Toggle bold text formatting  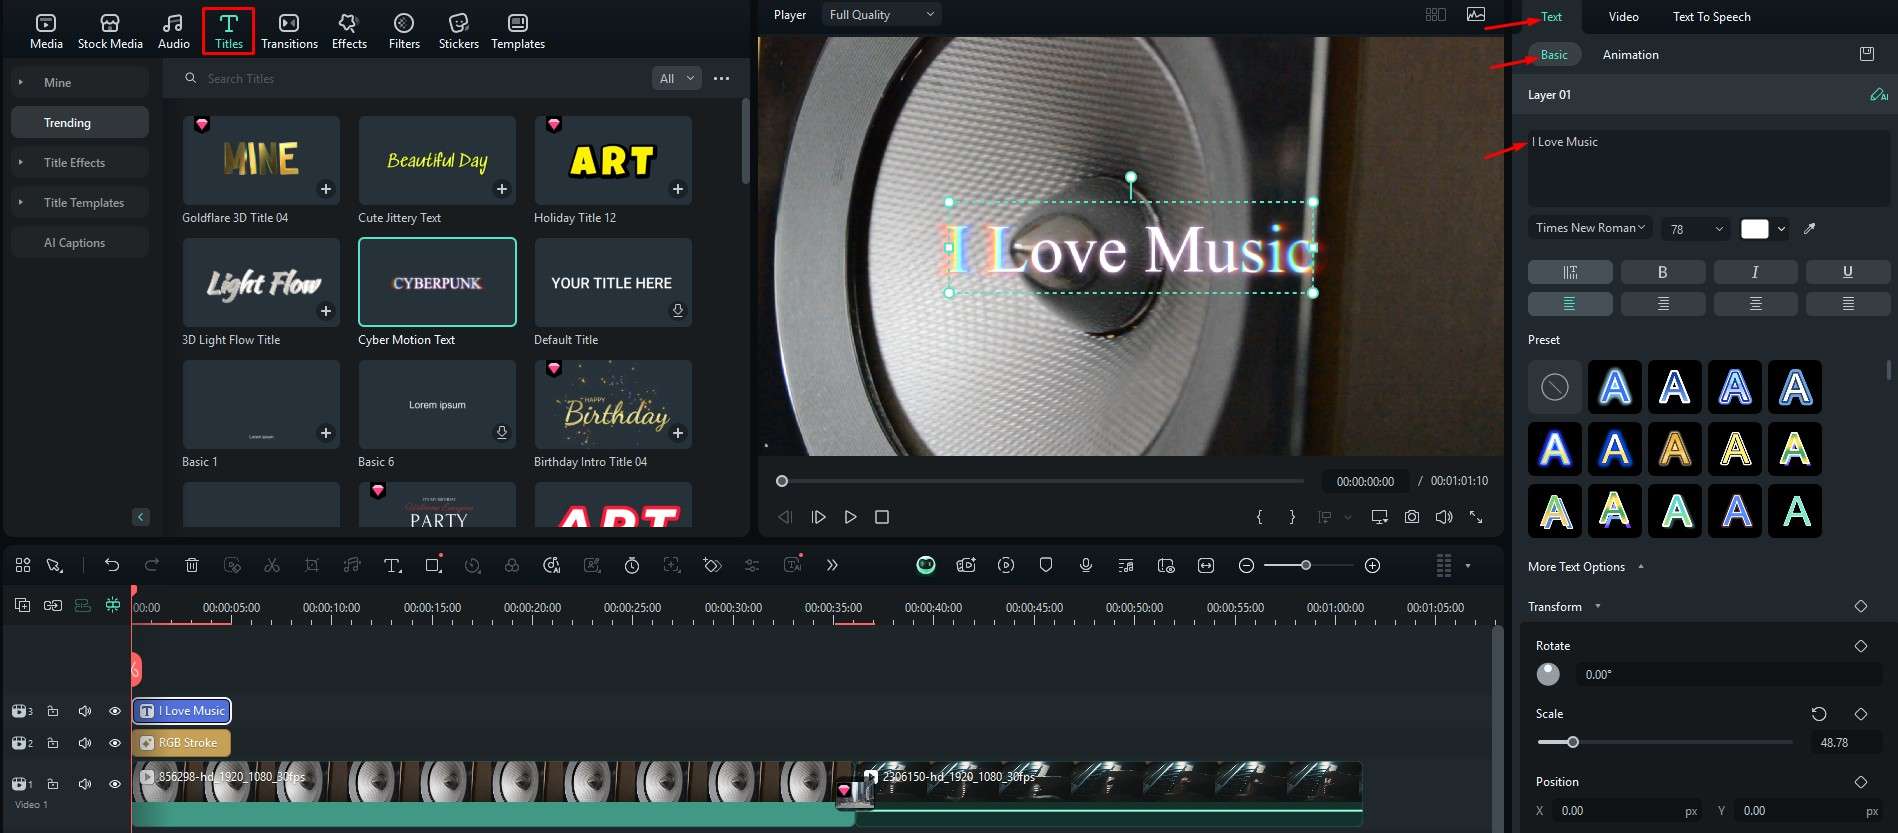click(x=1663, y=272)
